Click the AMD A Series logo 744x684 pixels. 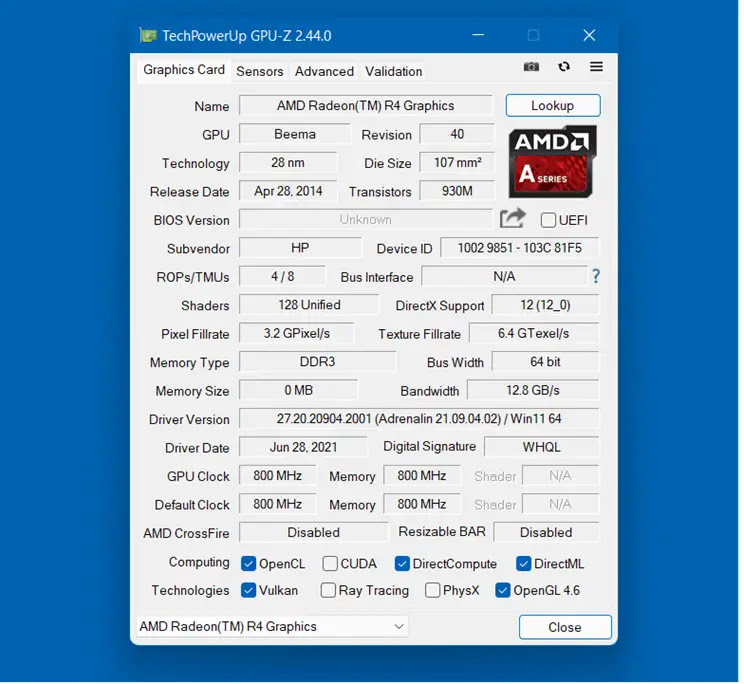pyautogui.click(x=552, y=161)
